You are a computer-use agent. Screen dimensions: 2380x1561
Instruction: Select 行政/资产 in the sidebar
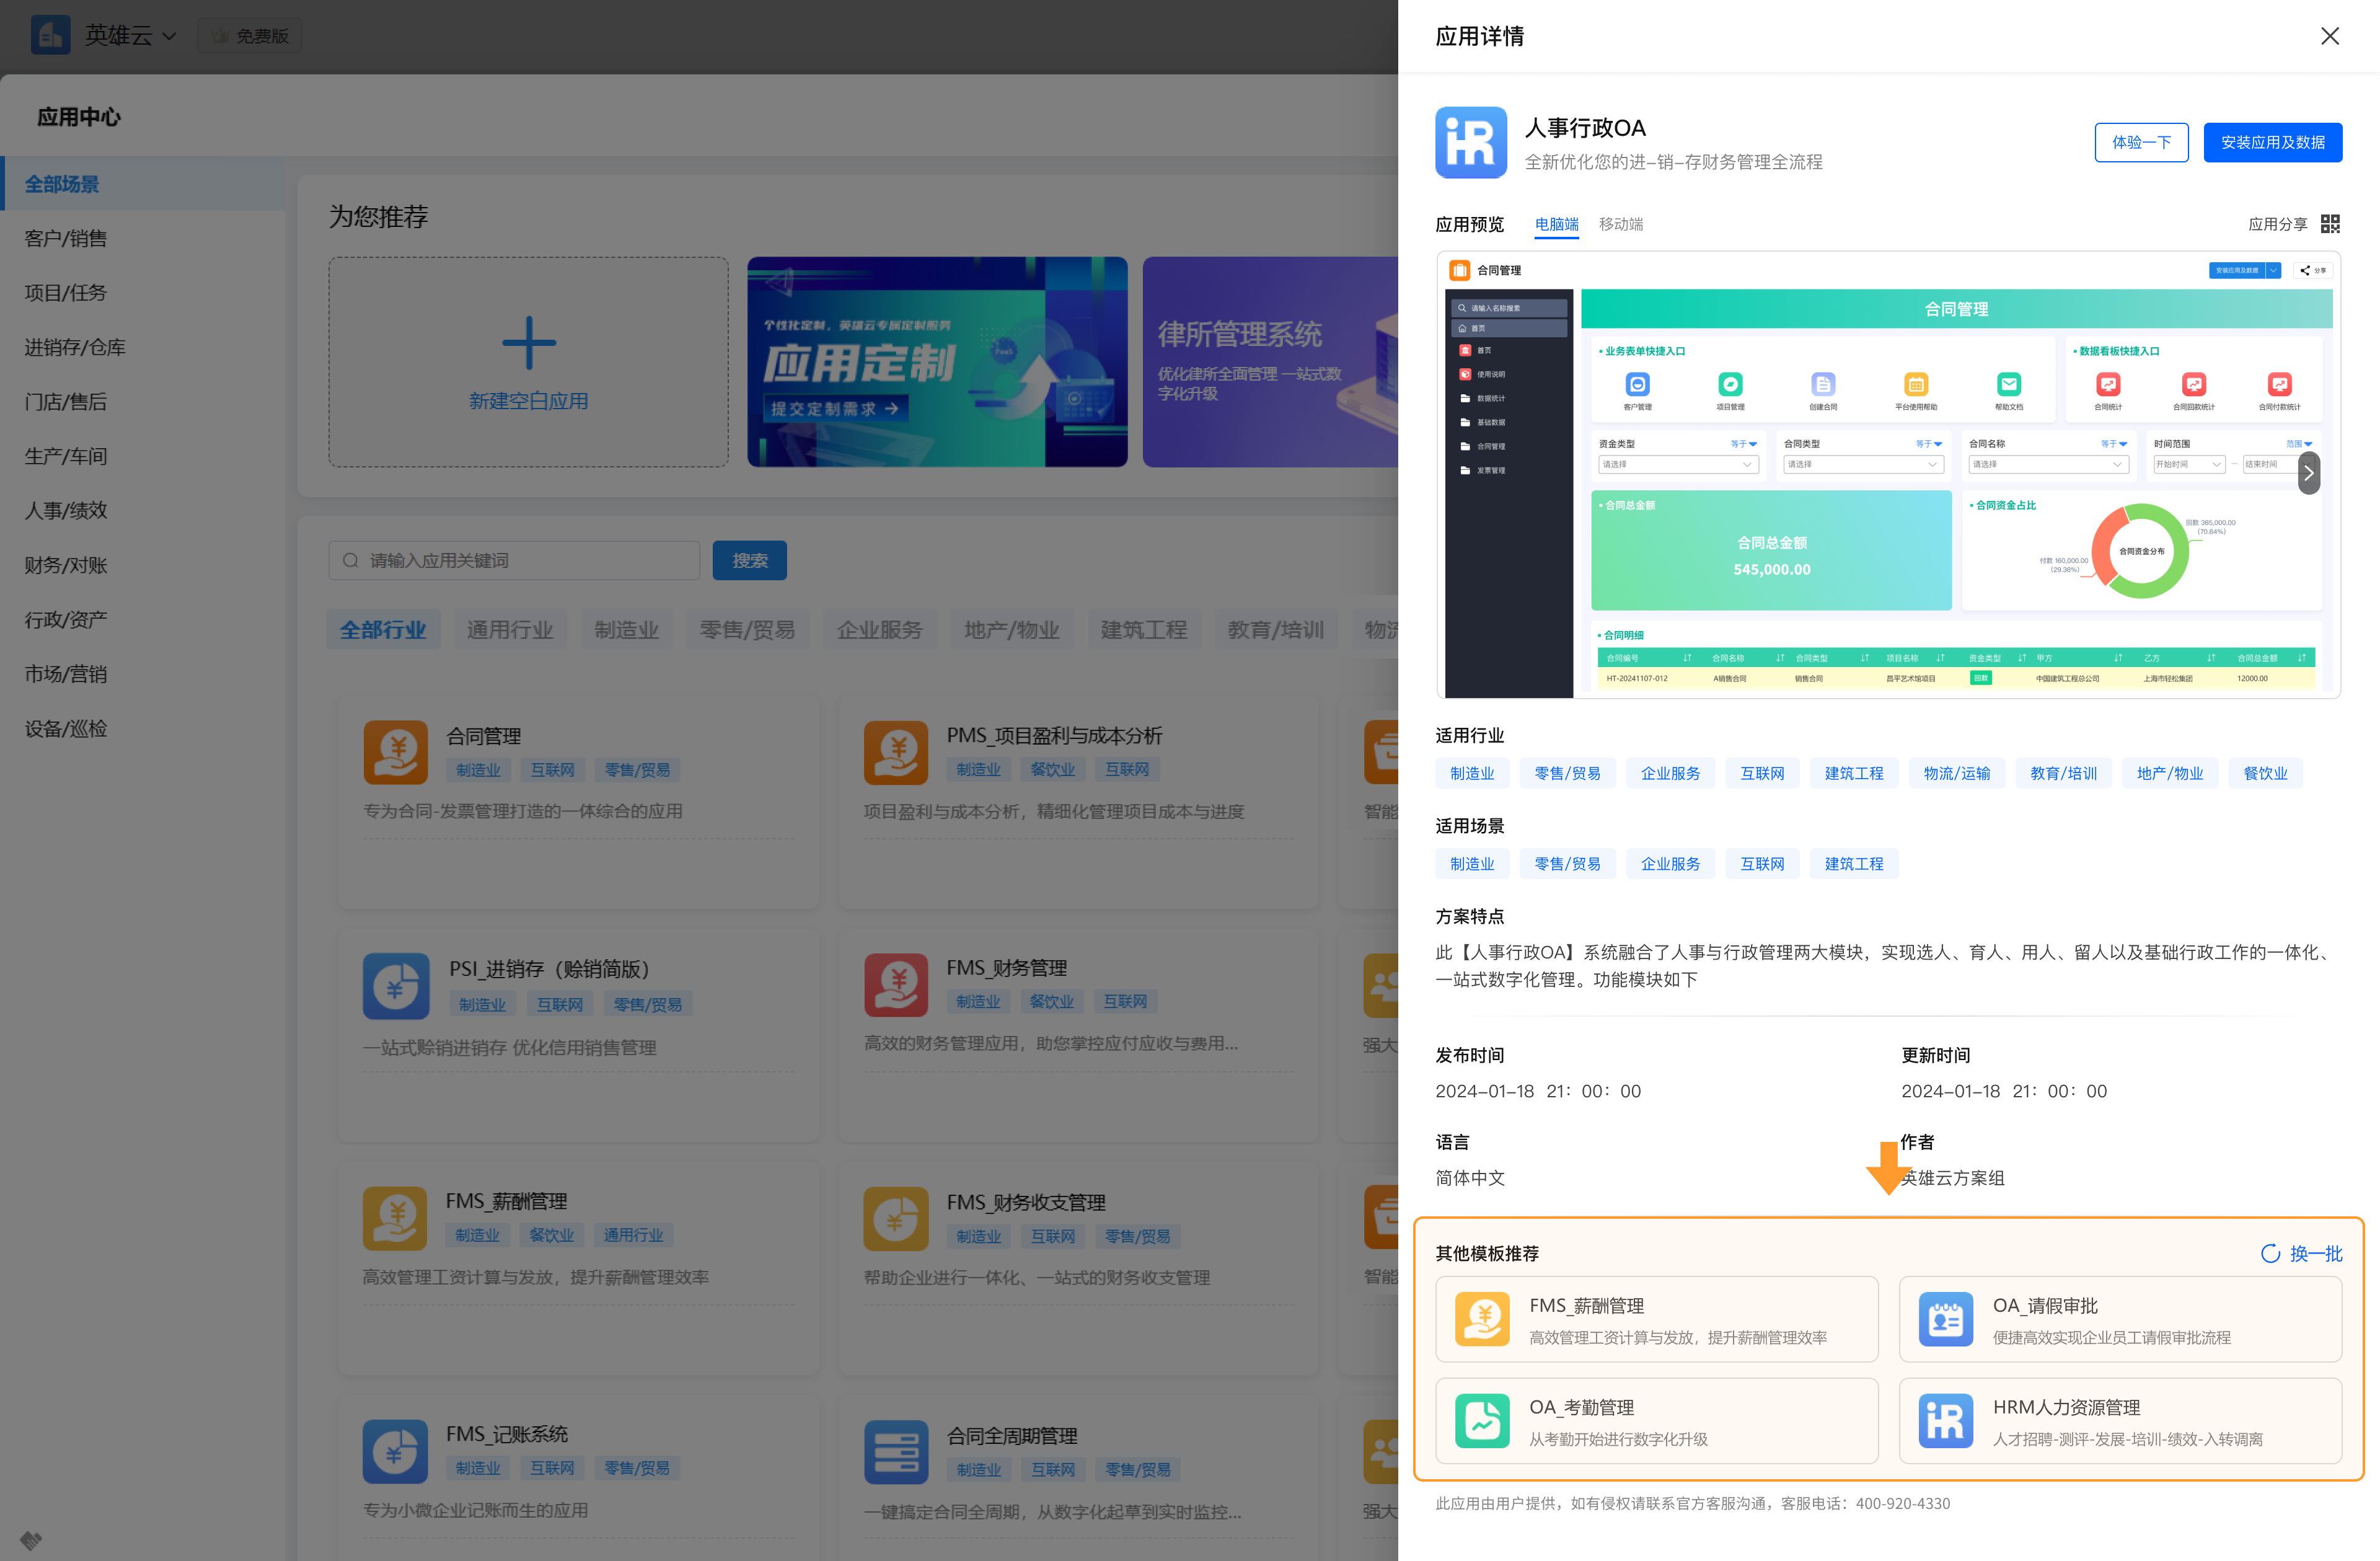143,620
